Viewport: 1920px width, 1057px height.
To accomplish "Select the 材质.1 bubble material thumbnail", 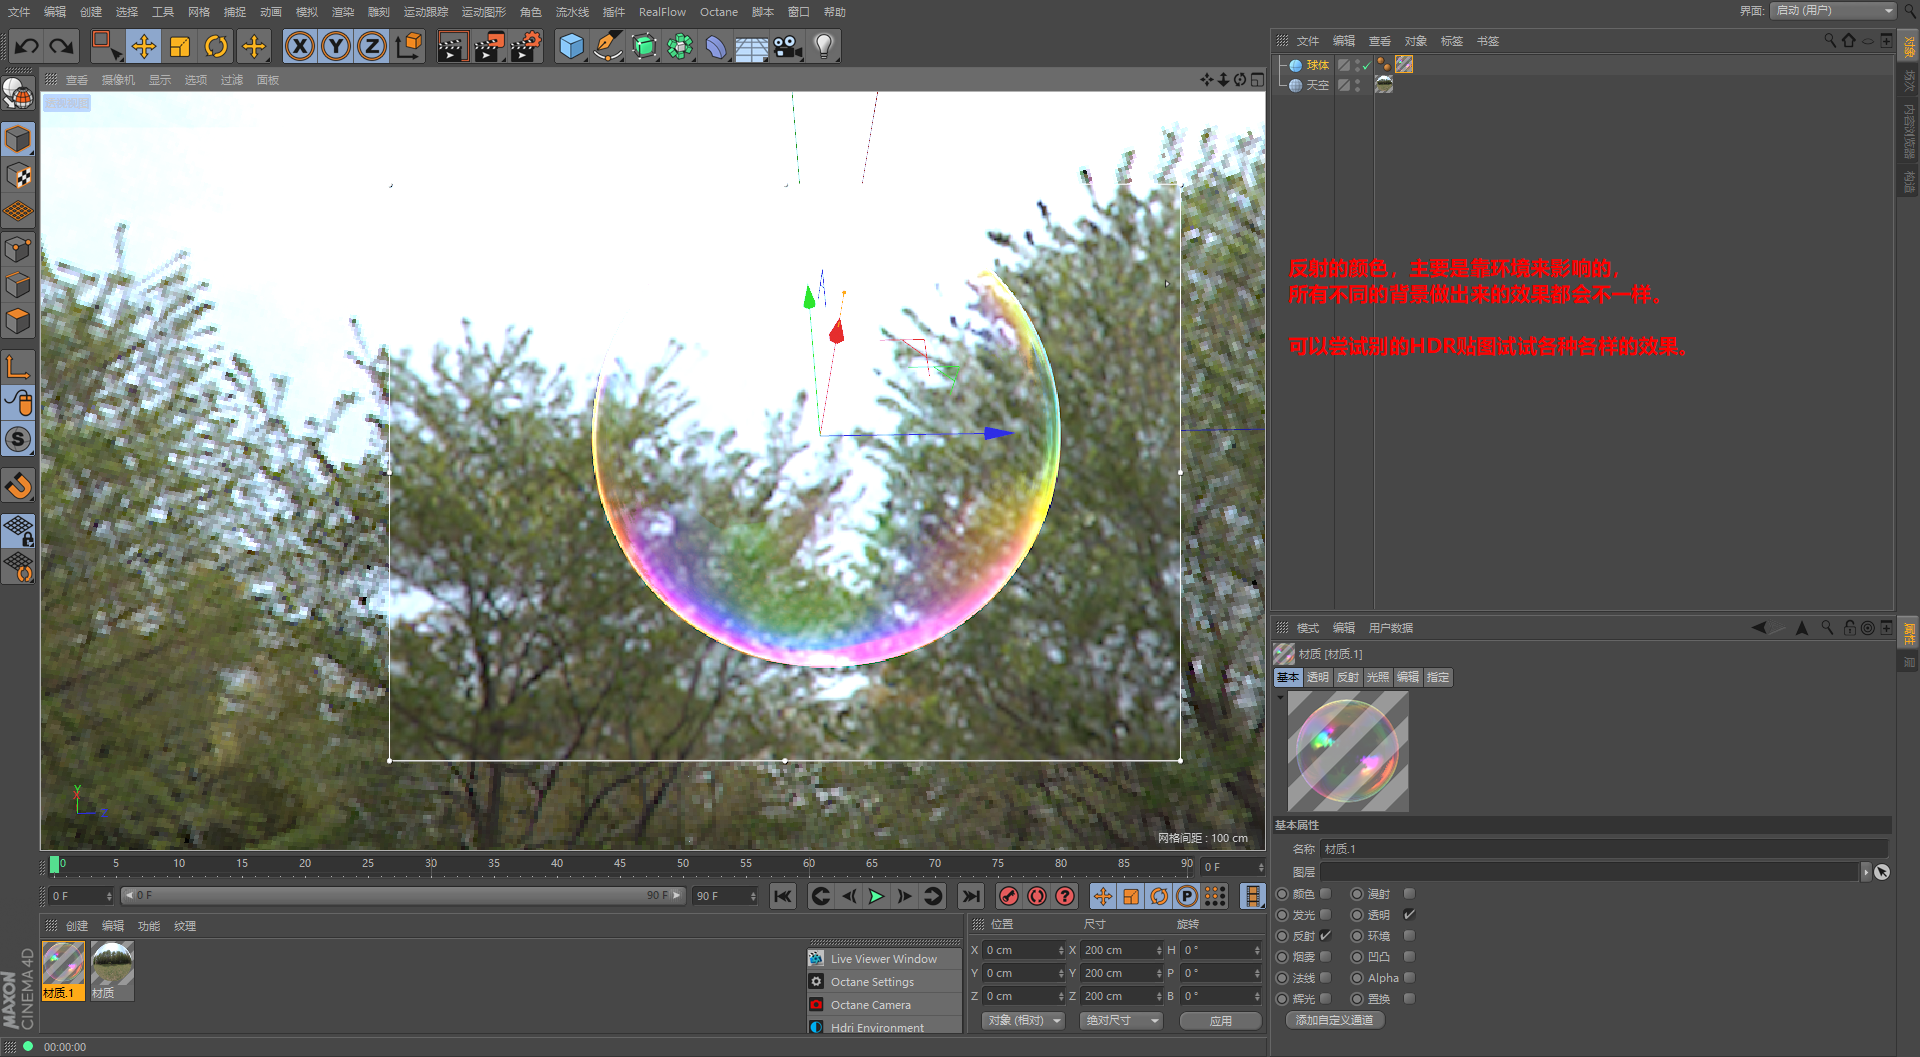I will point(63,970).
